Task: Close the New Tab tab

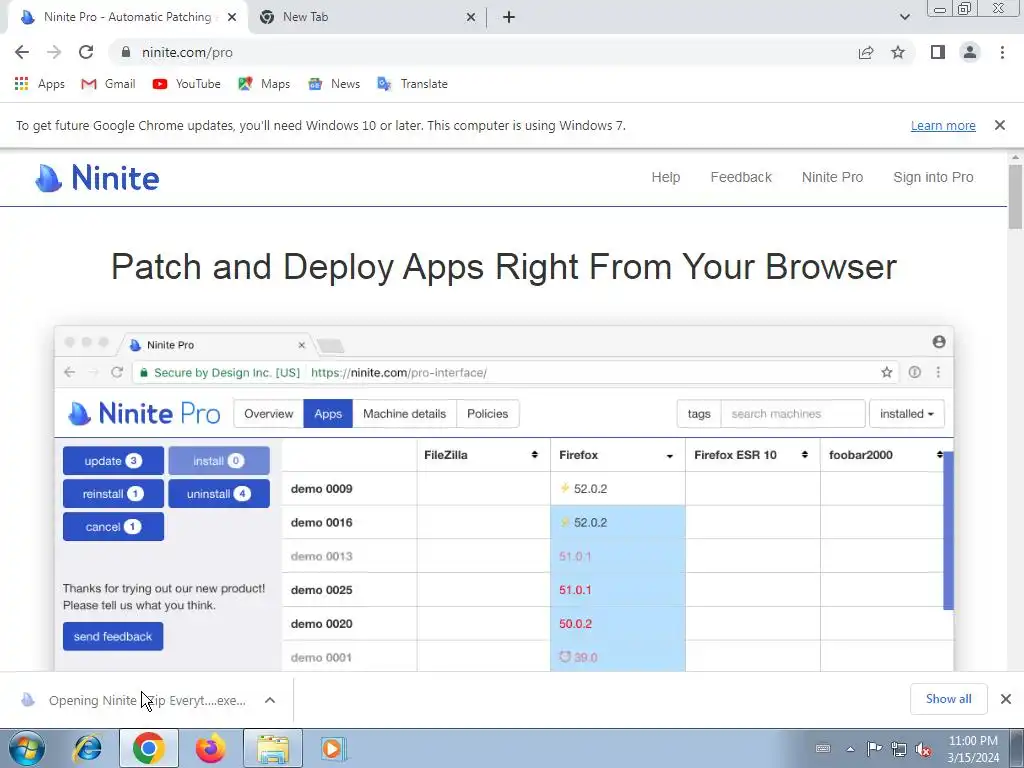Action: point(470,18)
